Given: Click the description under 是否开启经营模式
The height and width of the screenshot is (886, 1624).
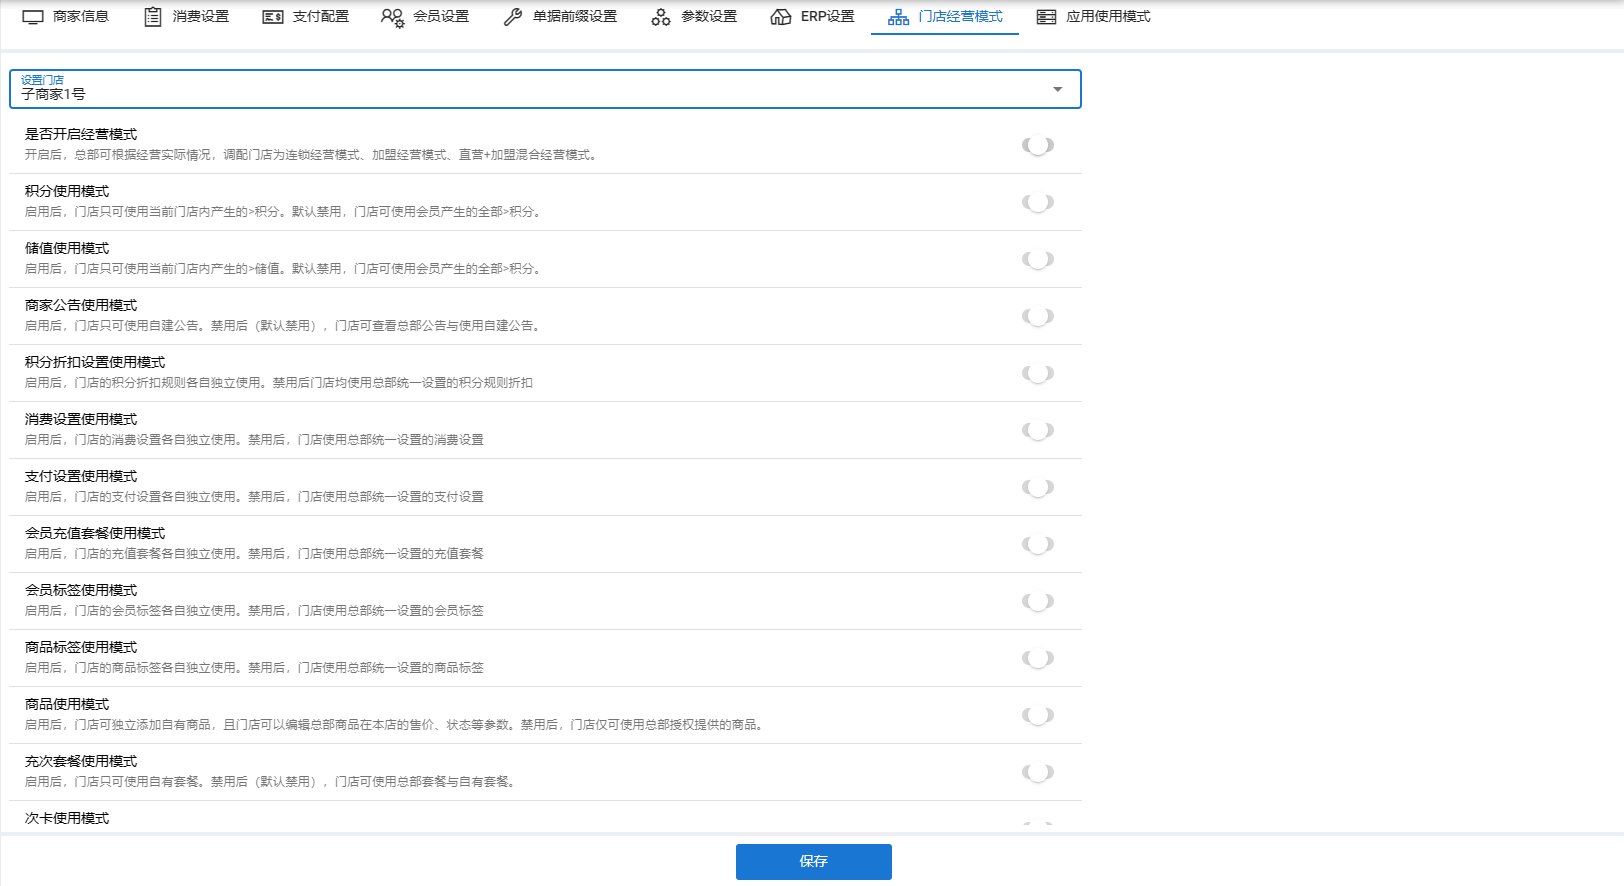Looking at the screenshot, I should coord(312,155).
